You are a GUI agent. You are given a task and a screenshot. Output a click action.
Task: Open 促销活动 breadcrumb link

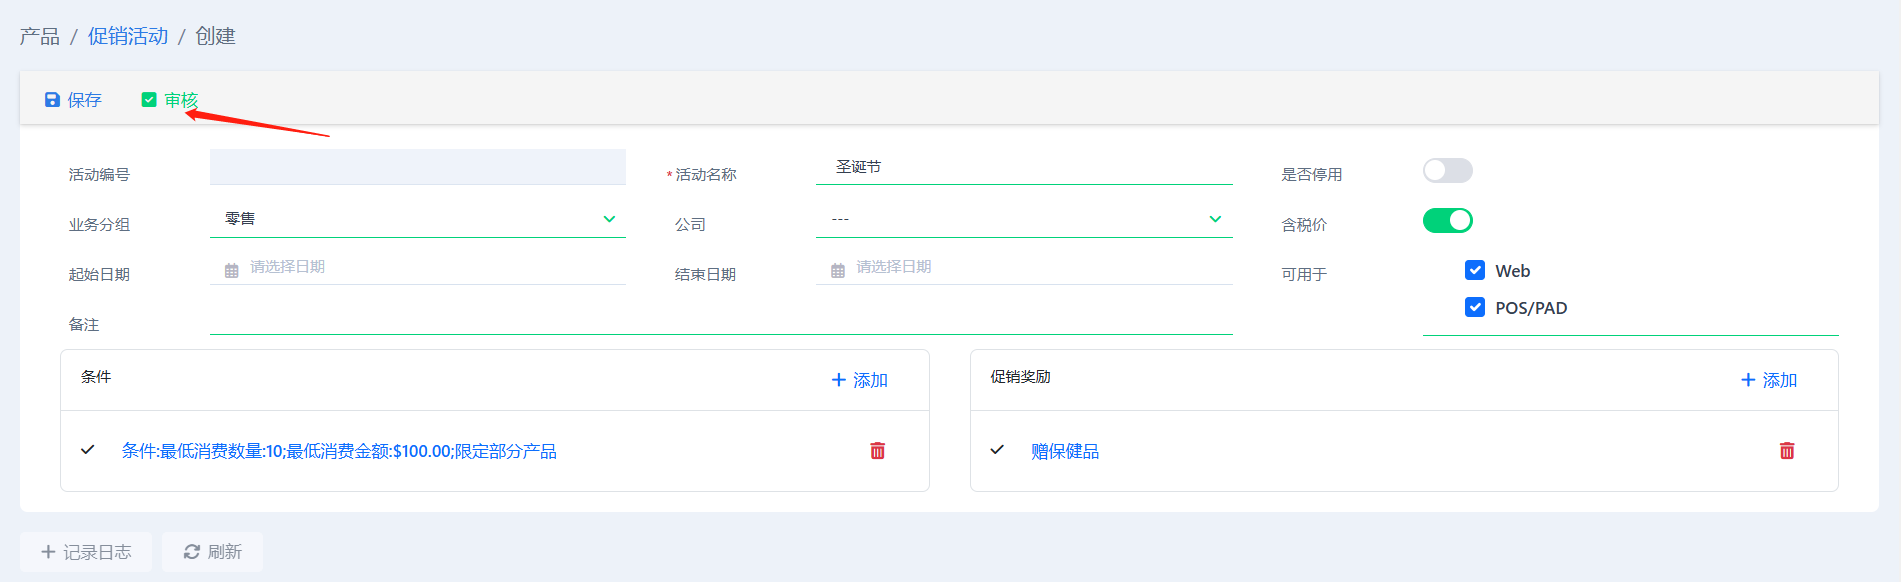point(128,36)
